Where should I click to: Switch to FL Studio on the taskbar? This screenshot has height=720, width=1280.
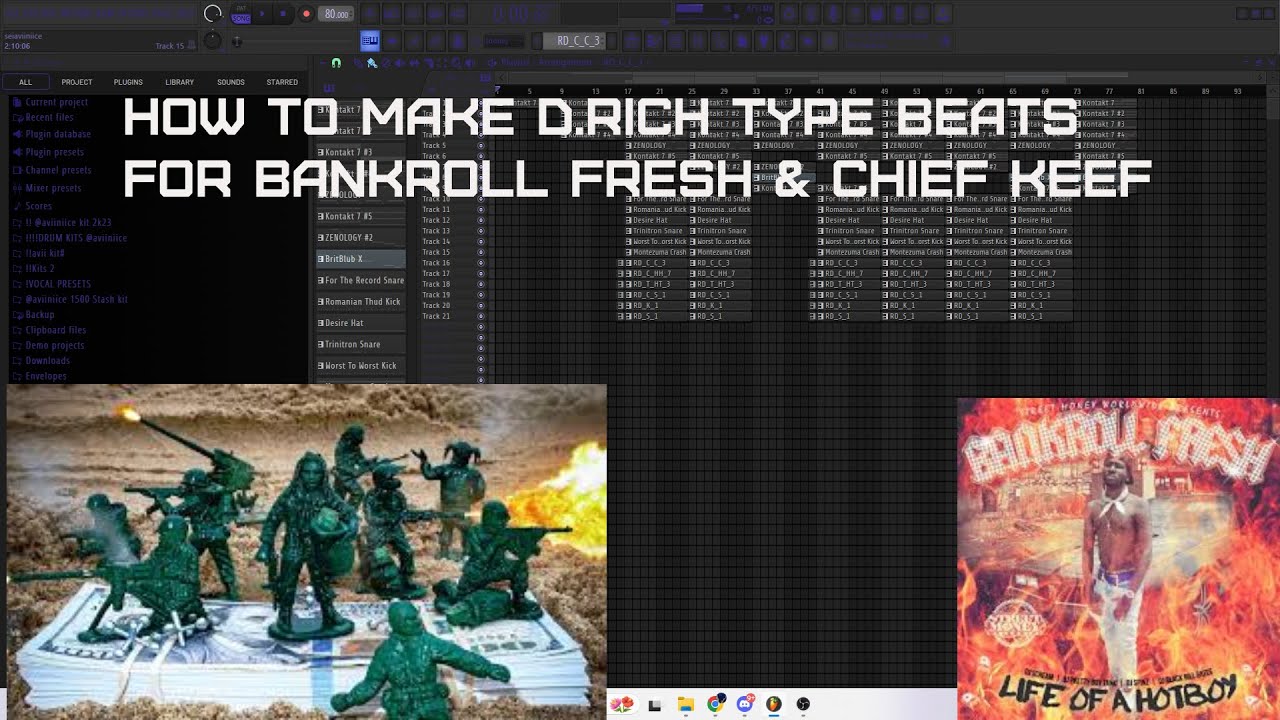[774, 705]
